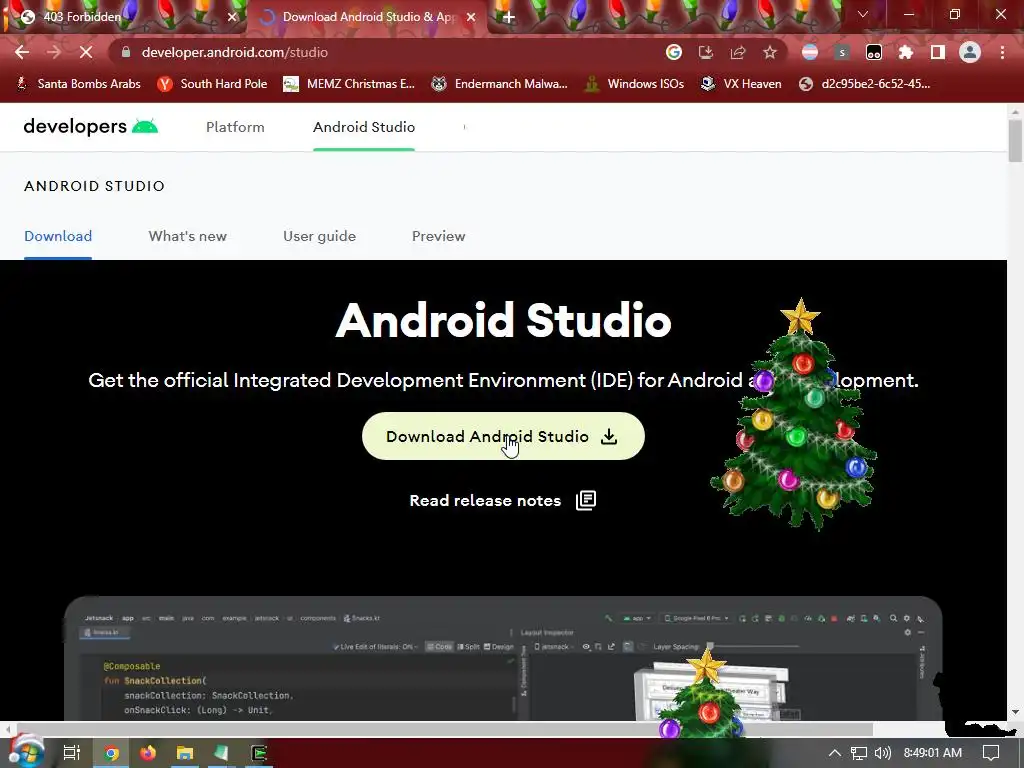Screen dimensions: 1024x768
Task: Close the Download Android Studio tab
Action: 471,17
